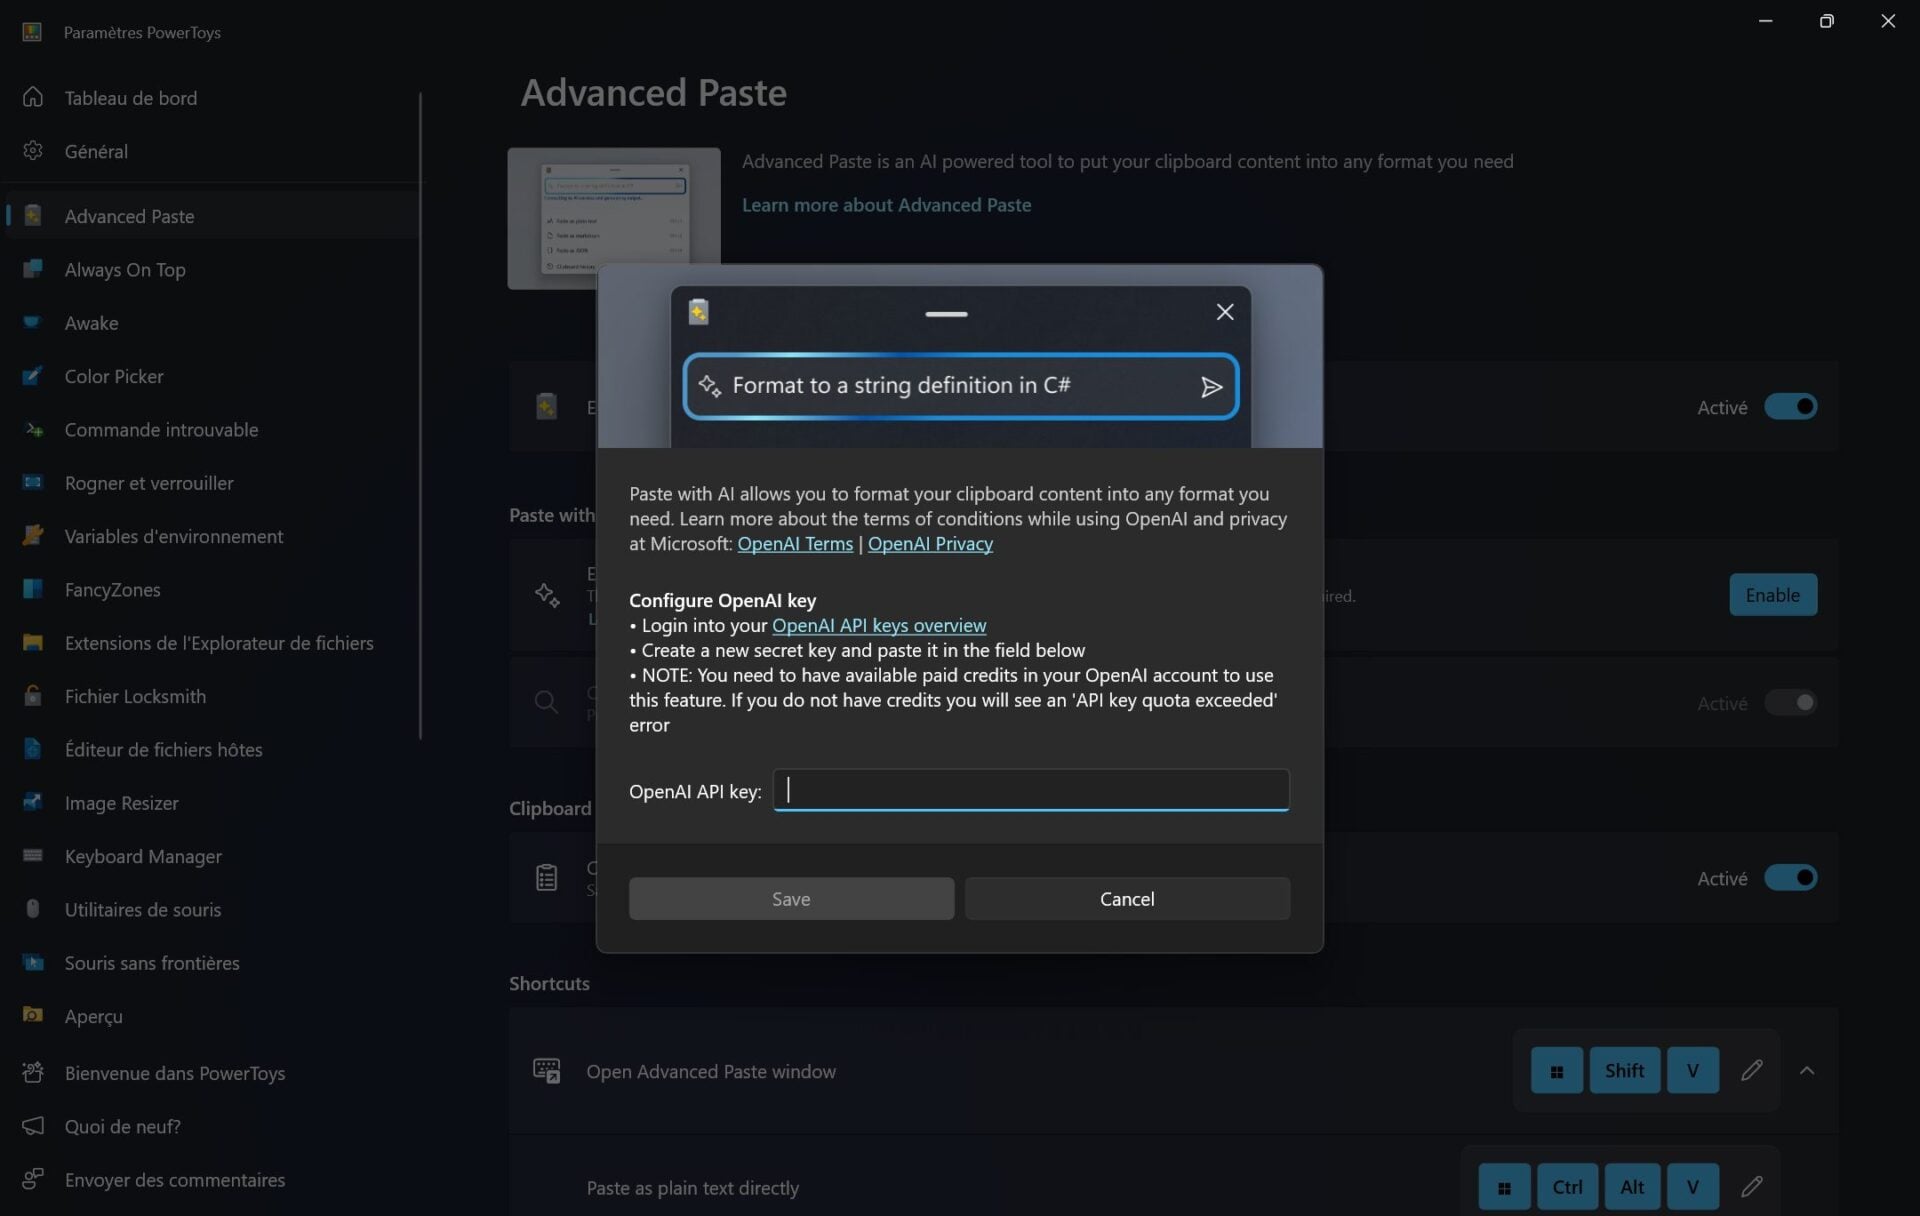1920x1216 pixels.
Task: Click the Color Picker icon
Action: 33,376
